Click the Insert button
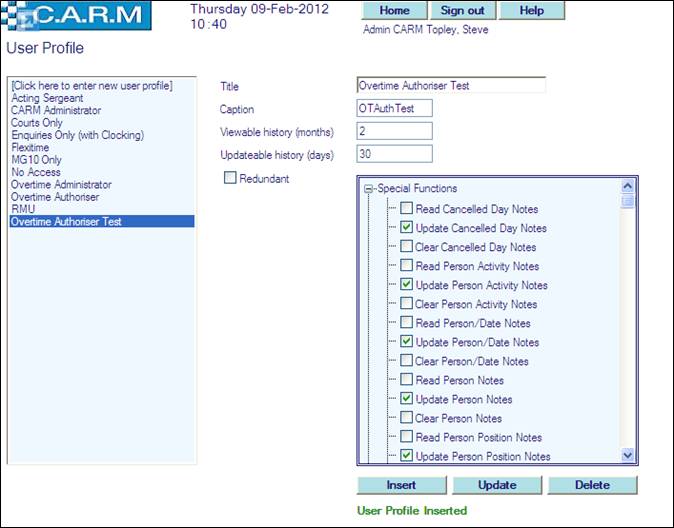The width and height of the screenshot is (674, 528). tap(401, 485)
